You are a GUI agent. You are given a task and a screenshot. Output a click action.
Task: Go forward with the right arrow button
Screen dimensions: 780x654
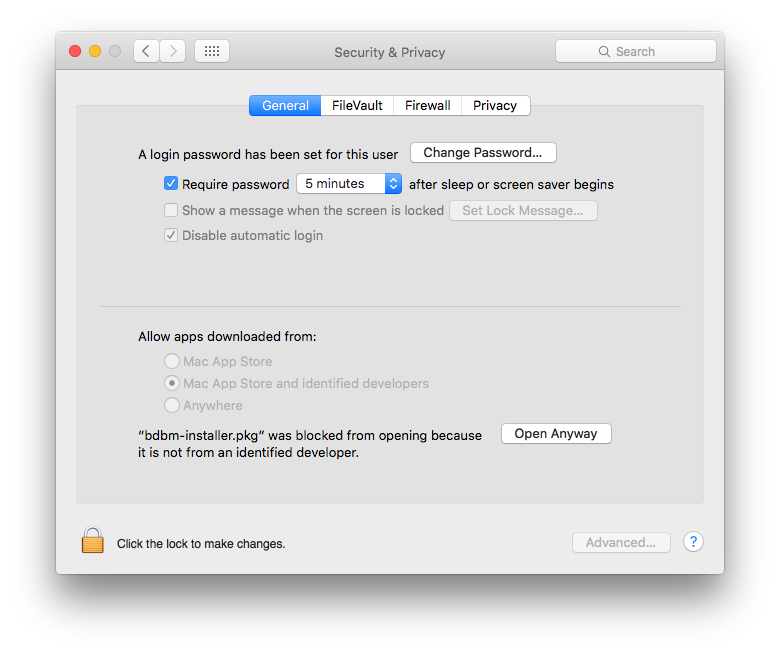(x=173, y=51)
